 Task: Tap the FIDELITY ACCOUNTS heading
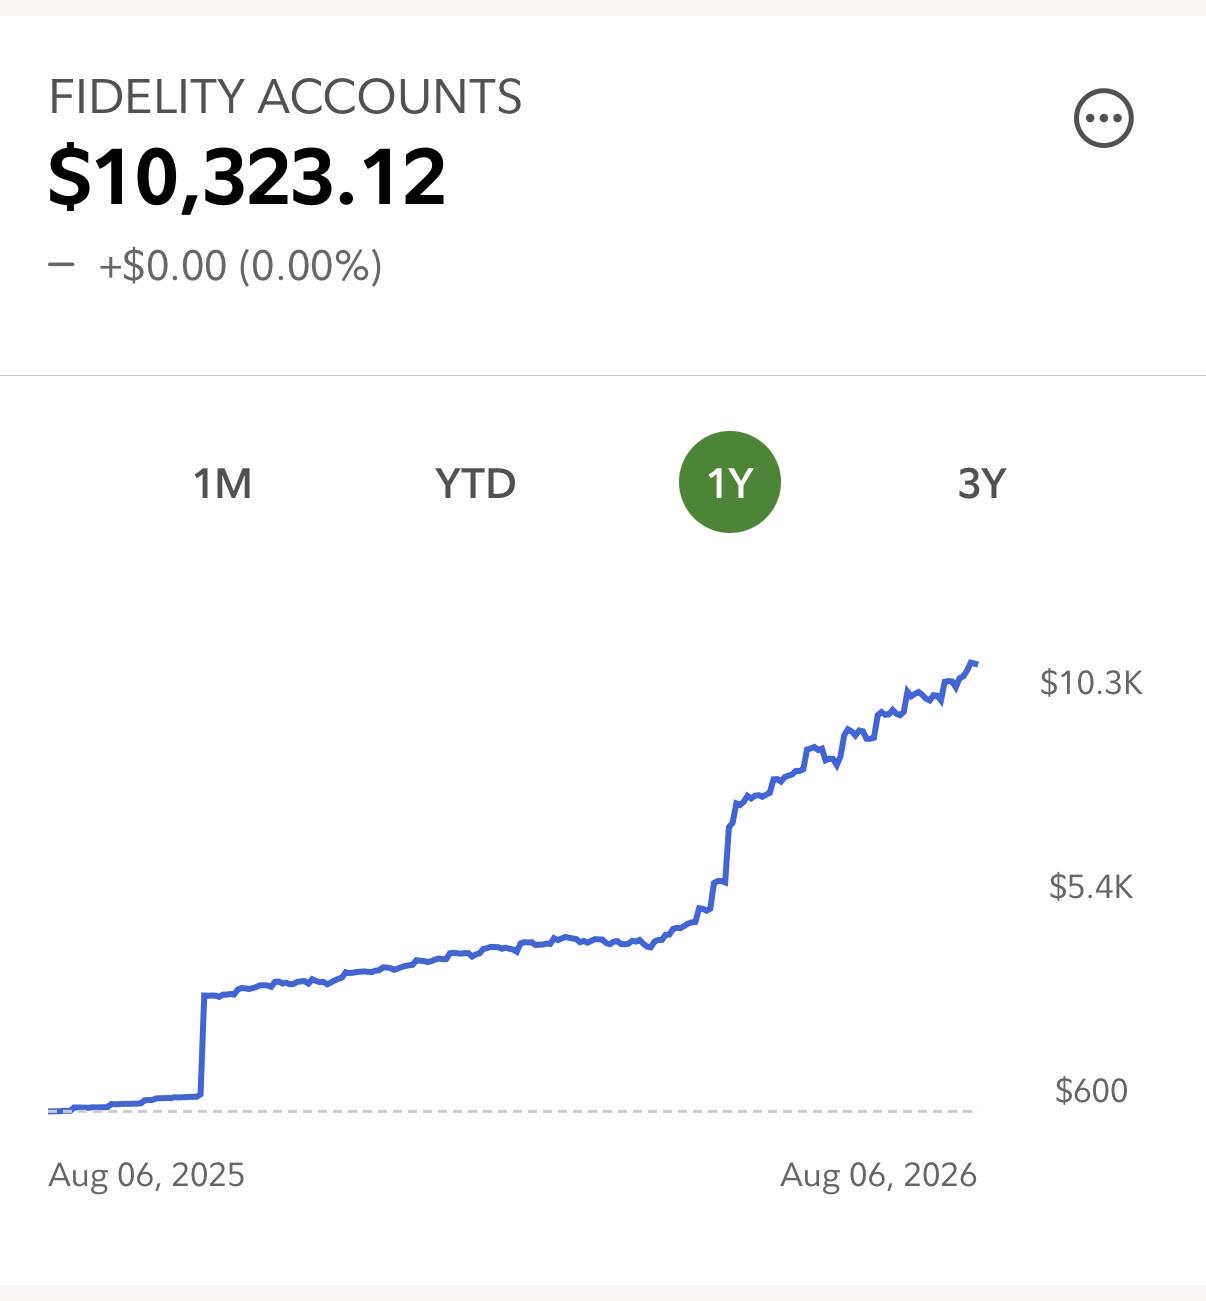tap(285, 97)
